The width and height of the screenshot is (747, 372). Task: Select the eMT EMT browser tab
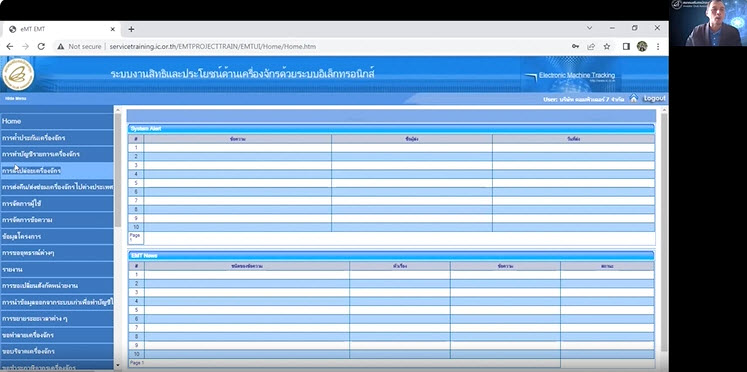[x=60, y=29]
